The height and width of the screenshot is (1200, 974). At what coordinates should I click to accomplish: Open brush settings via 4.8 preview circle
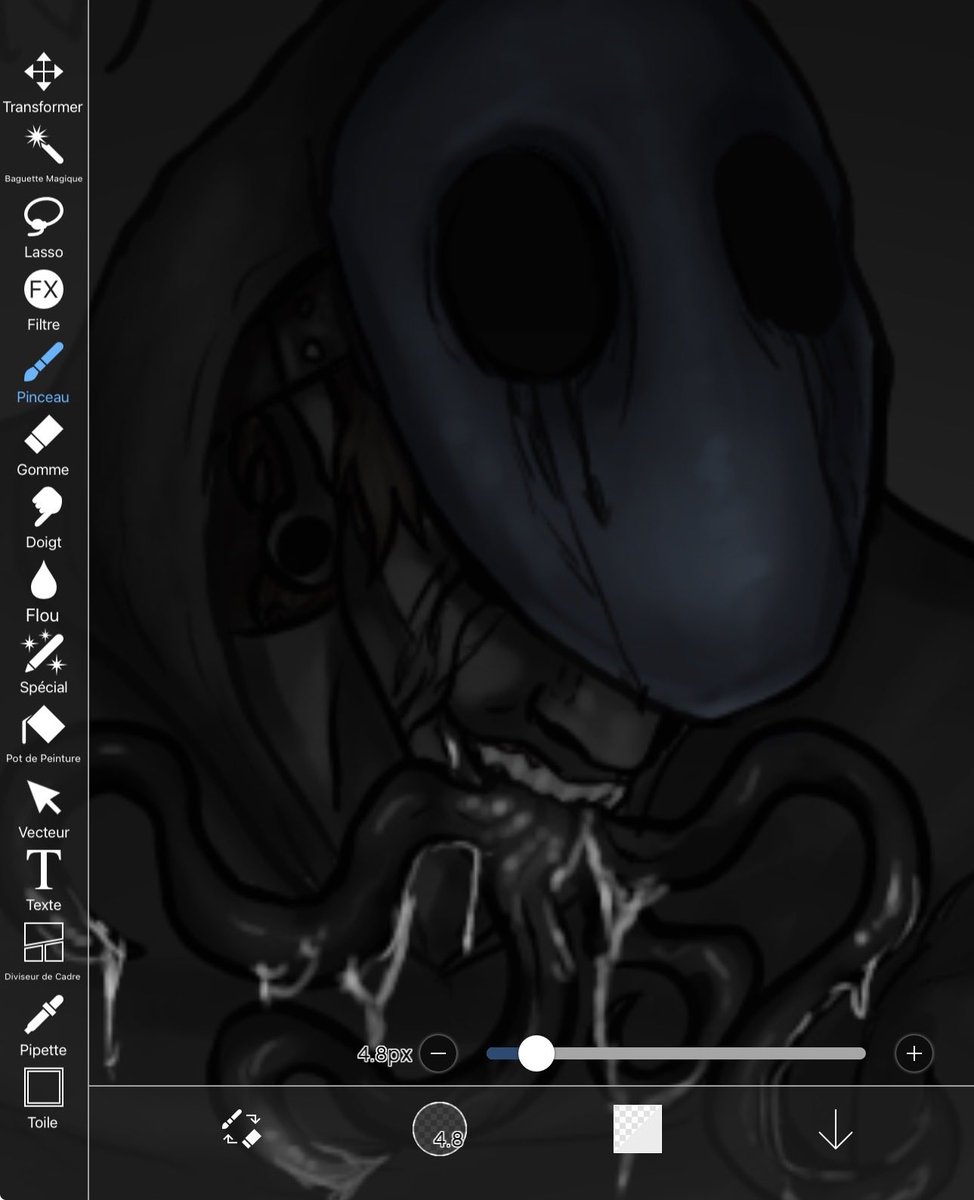[x=440, y=1129]
